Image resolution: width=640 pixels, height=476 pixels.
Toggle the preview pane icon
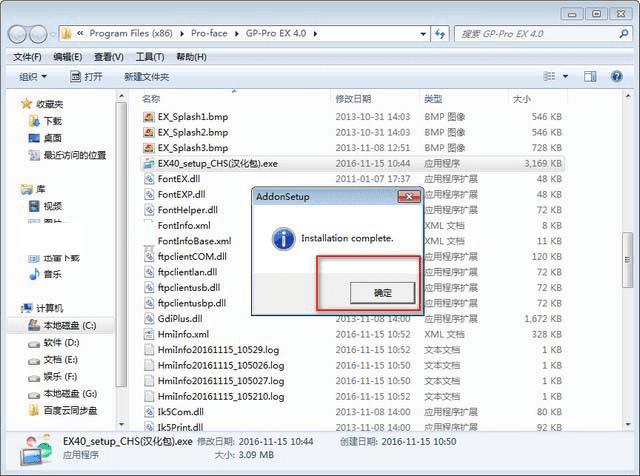[590, 76]
